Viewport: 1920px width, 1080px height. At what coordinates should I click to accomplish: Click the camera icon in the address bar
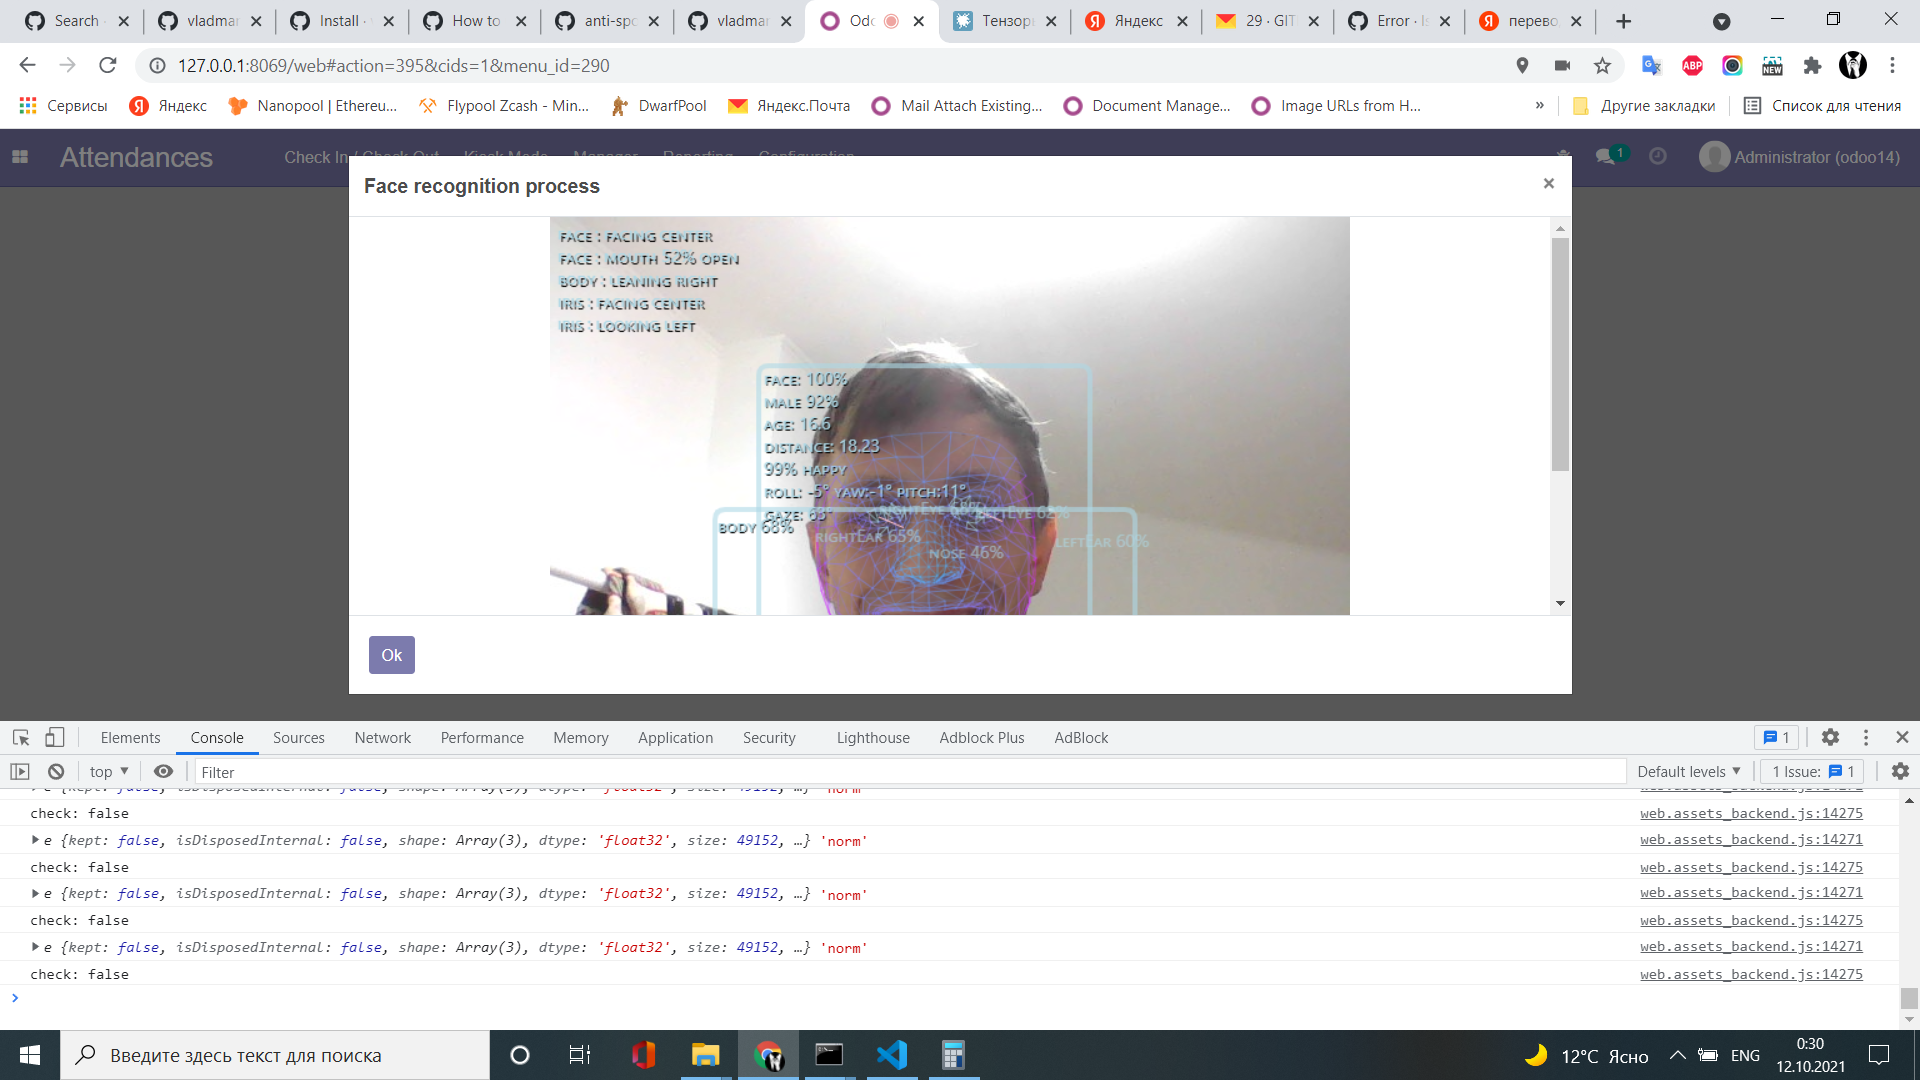tap(1562, 66)
